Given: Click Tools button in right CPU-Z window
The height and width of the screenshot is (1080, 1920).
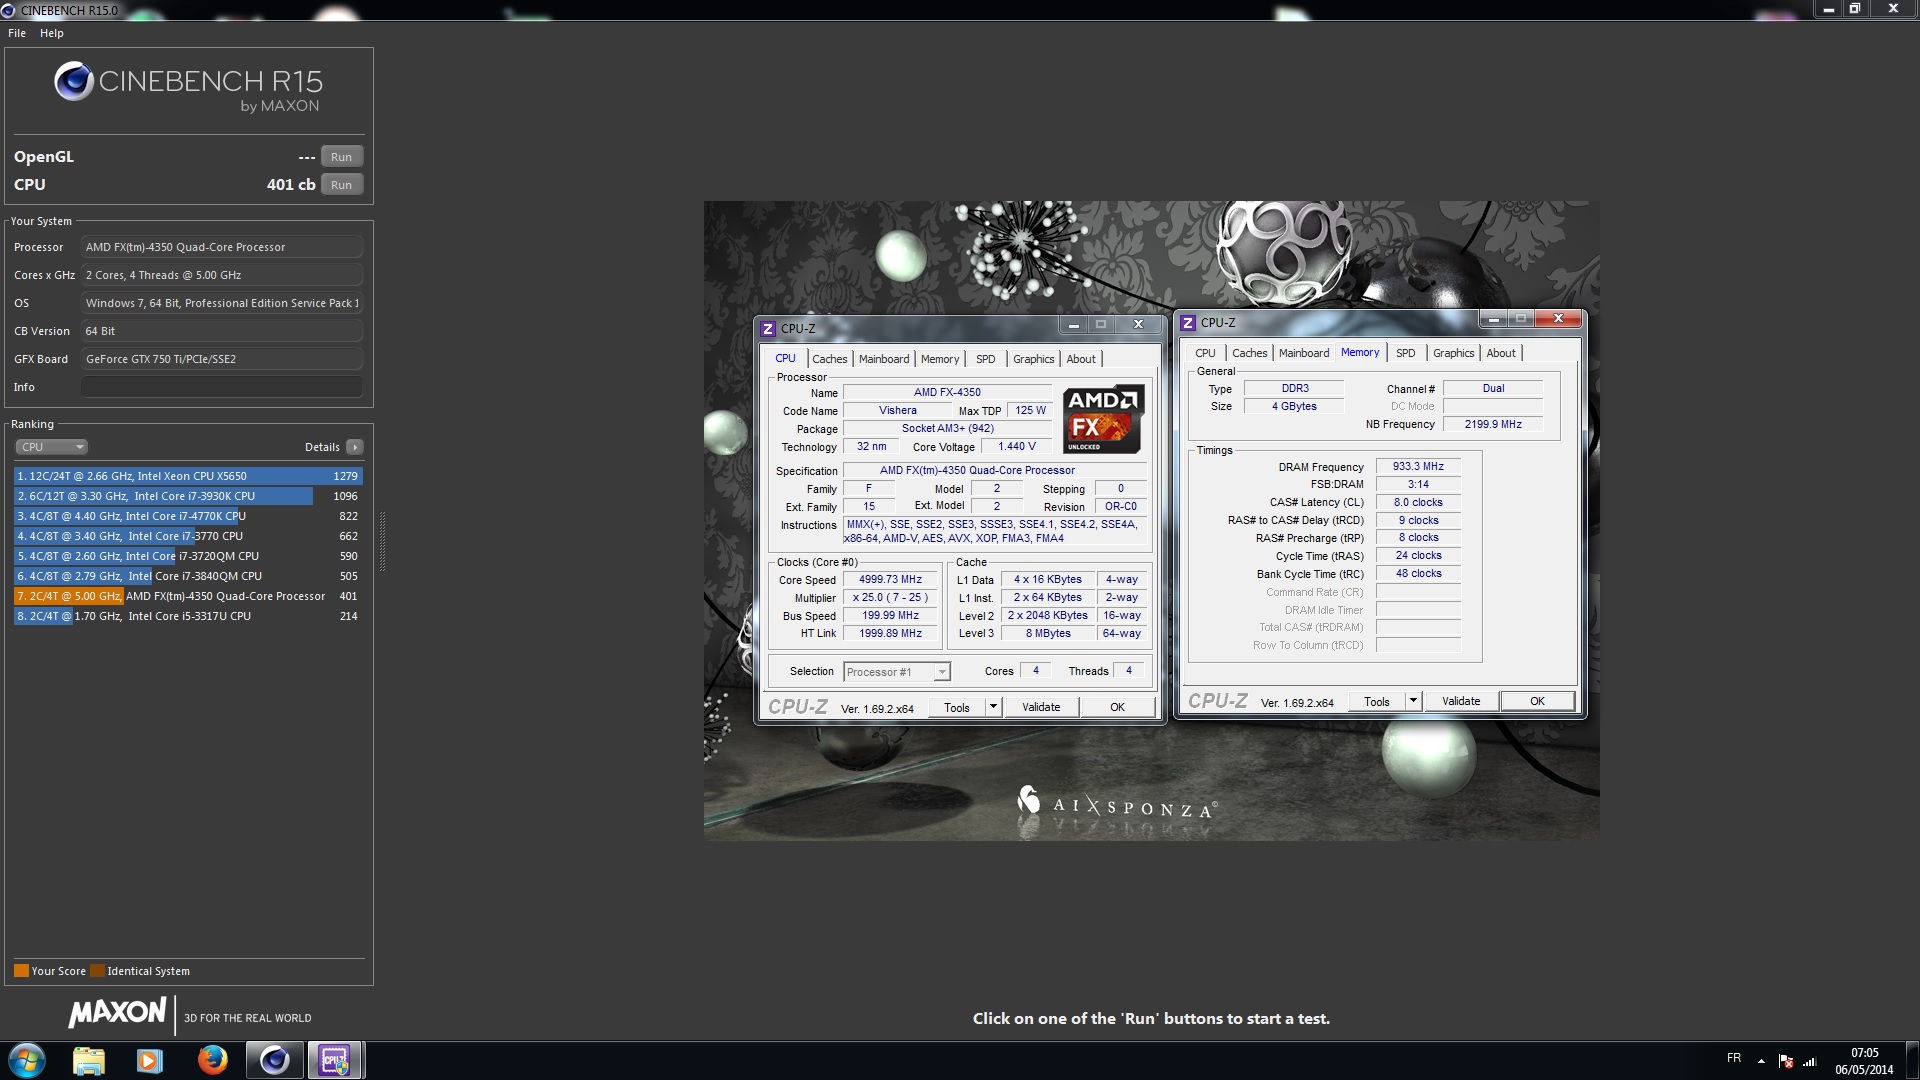Looking at the screenshot, I should pos(1377,701).
